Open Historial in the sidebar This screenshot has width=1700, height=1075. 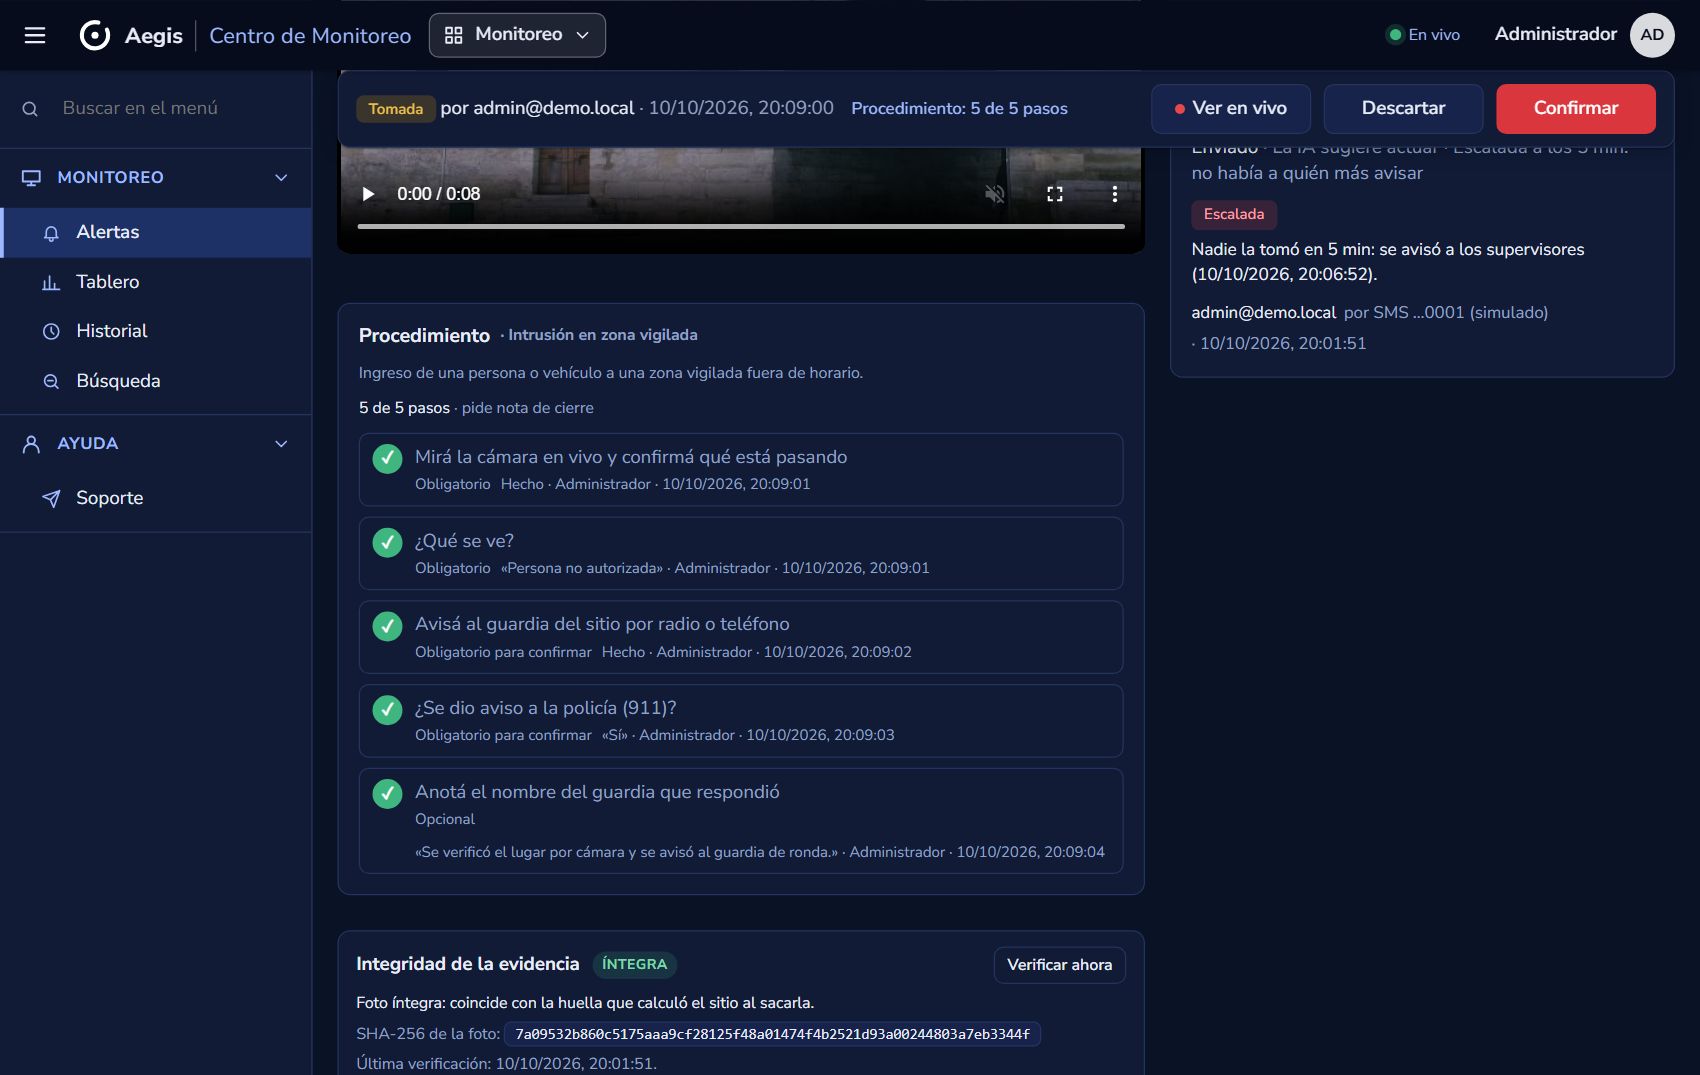click(157, 331)
